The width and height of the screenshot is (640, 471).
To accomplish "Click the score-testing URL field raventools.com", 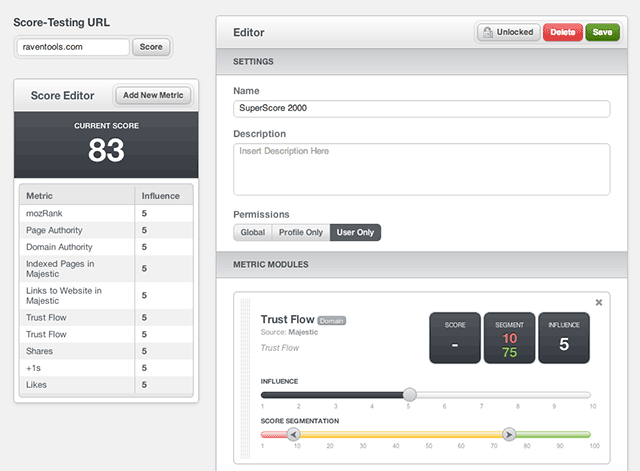I will point(73,47).
